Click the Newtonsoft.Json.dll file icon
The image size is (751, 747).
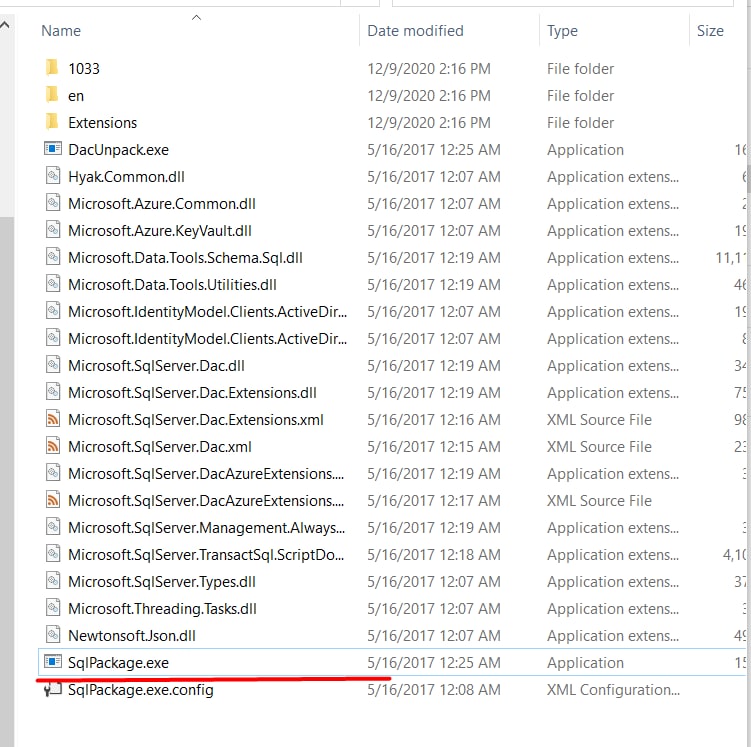pyautogui.click(x=53, y=635)
